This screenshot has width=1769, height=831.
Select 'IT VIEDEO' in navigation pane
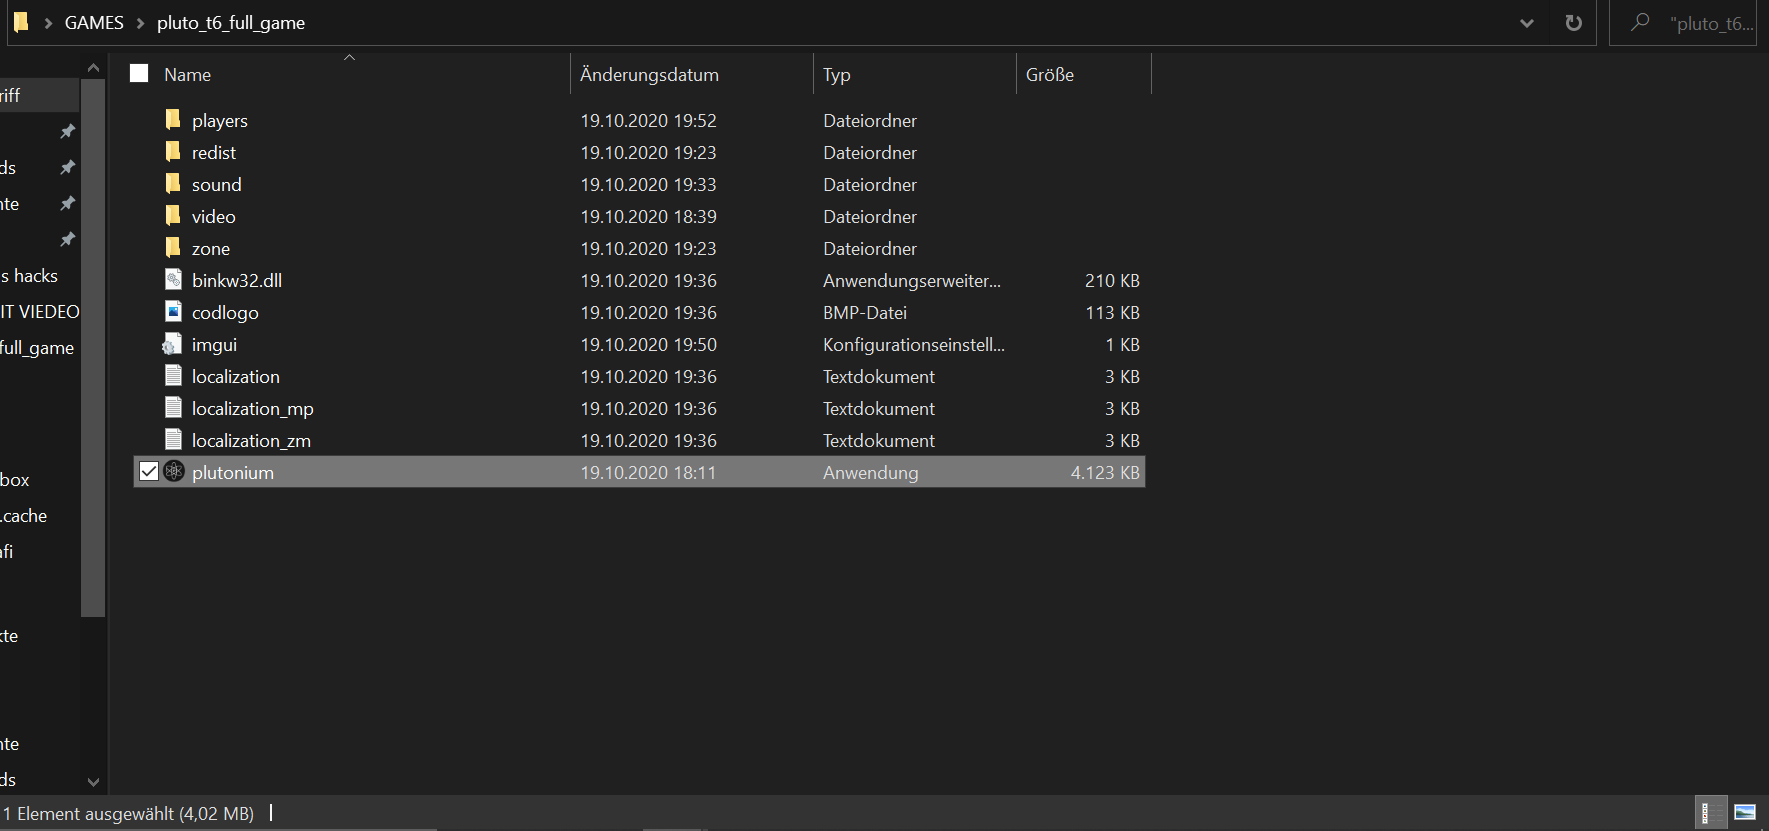40,311
